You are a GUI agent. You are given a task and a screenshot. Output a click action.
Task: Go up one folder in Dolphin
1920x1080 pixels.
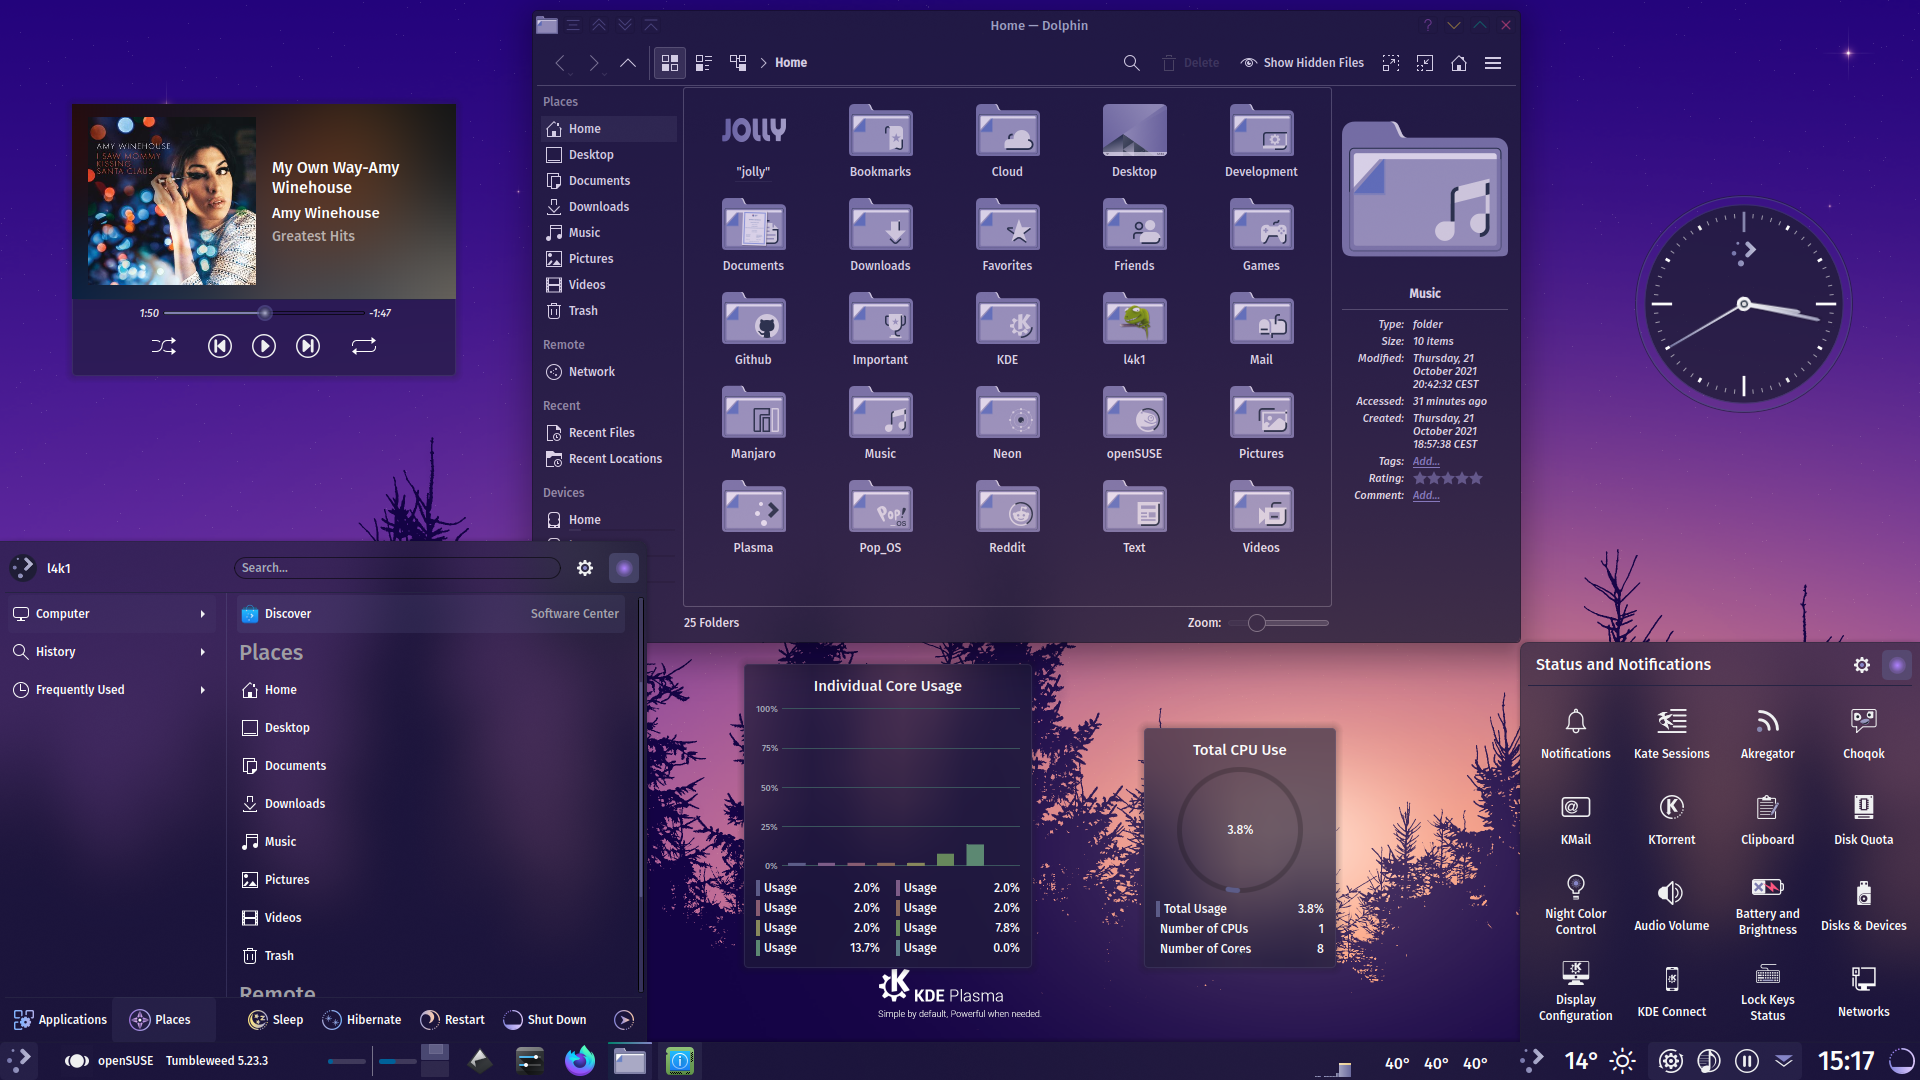(x=628, y=63)
